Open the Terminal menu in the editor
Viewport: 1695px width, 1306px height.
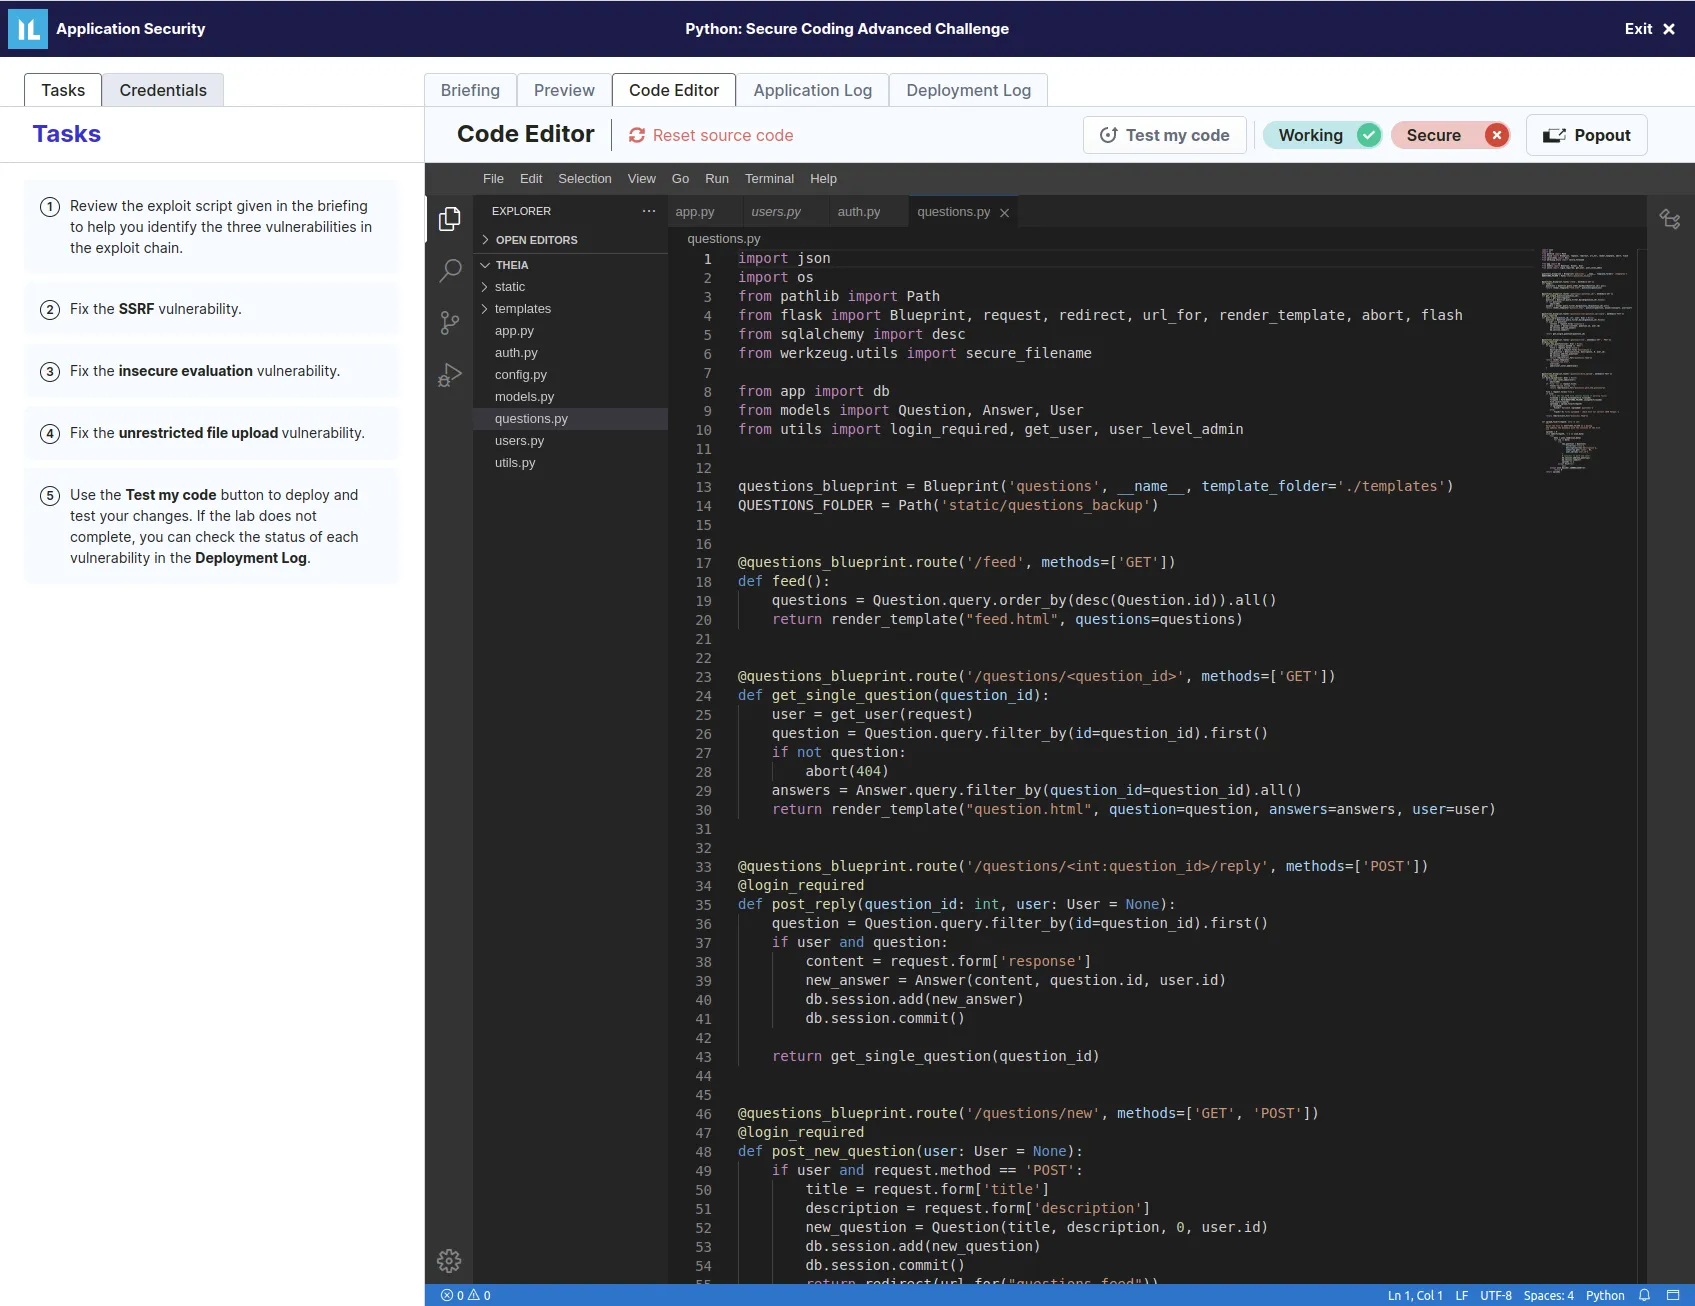pyautogui.click(x=769, y=178)
